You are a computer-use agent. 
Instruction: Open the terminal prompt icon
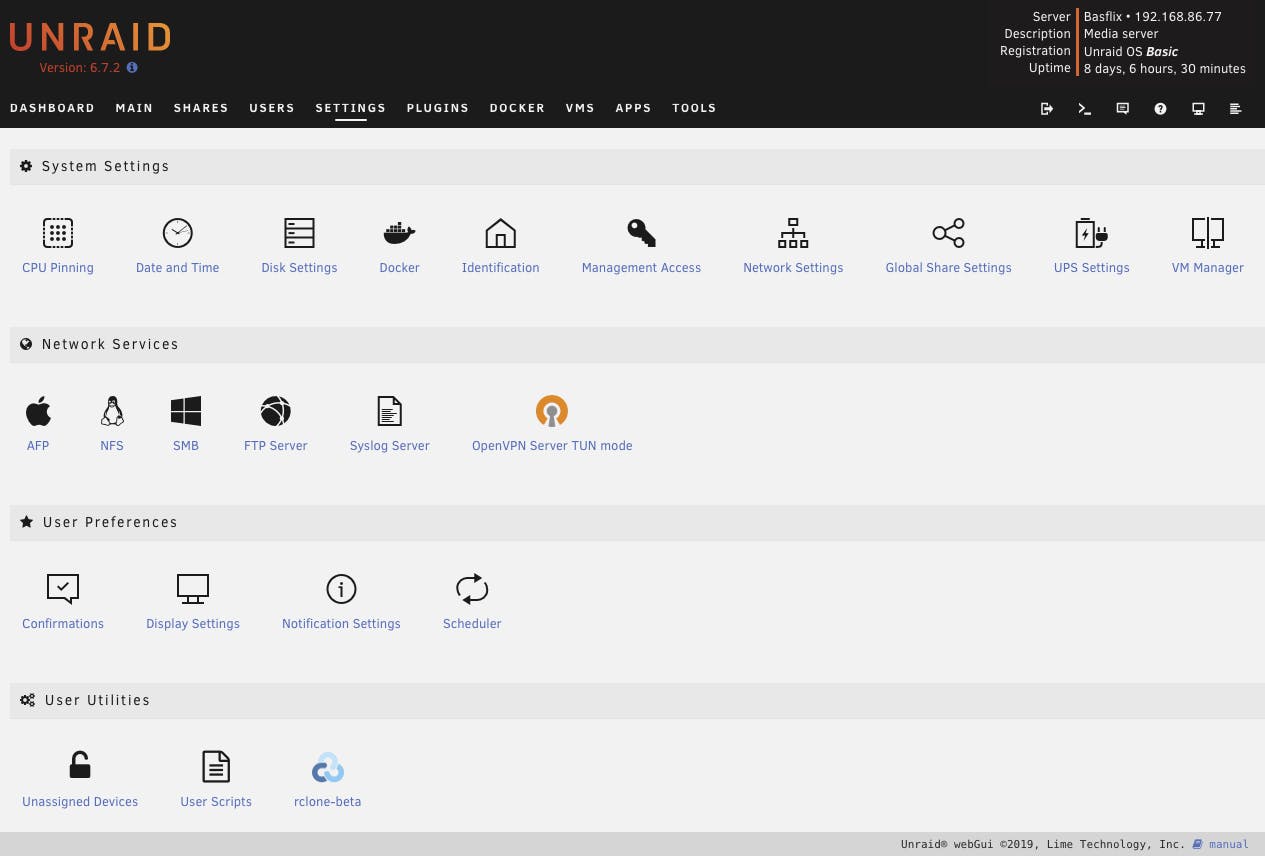pos(1085,108)
